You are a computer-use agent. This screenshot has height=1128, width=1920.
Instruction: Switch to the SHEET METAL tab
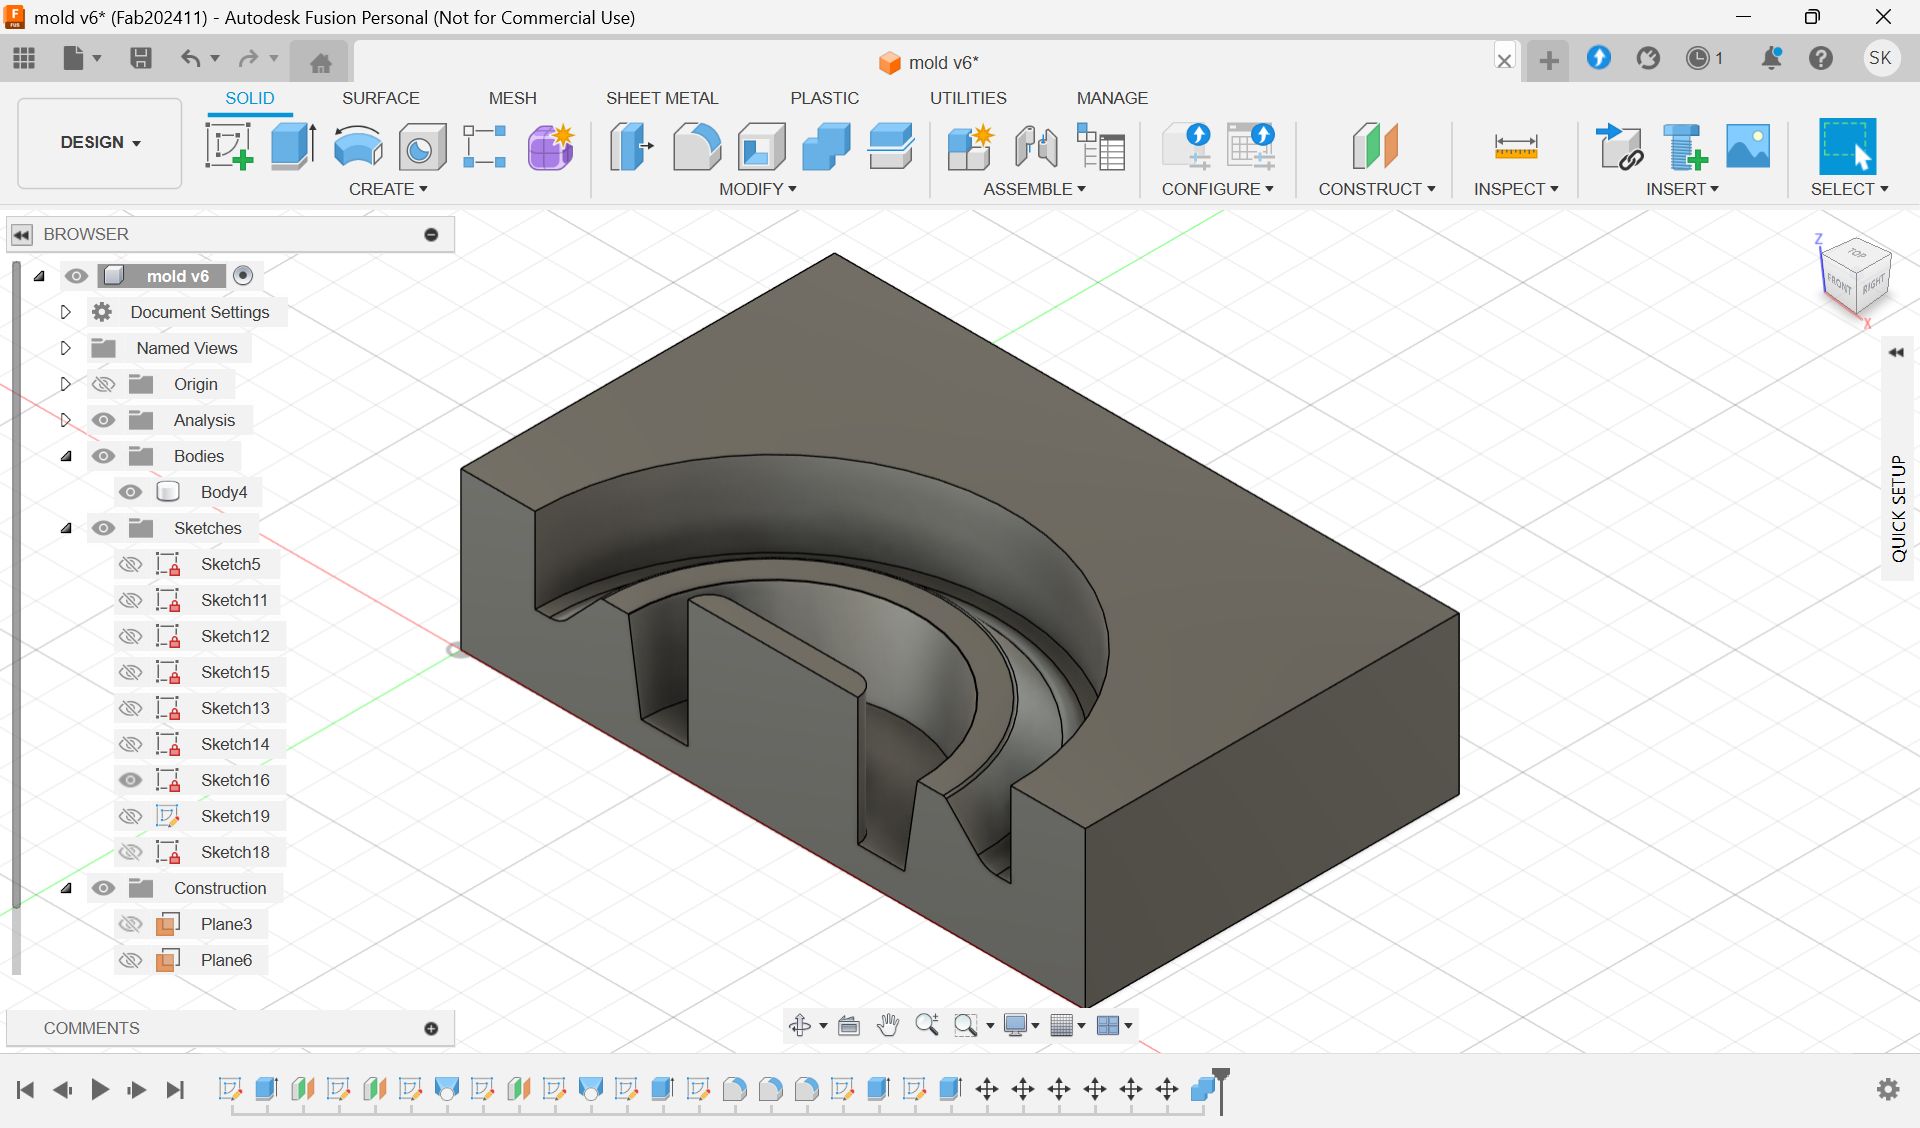tap(662, 98)
